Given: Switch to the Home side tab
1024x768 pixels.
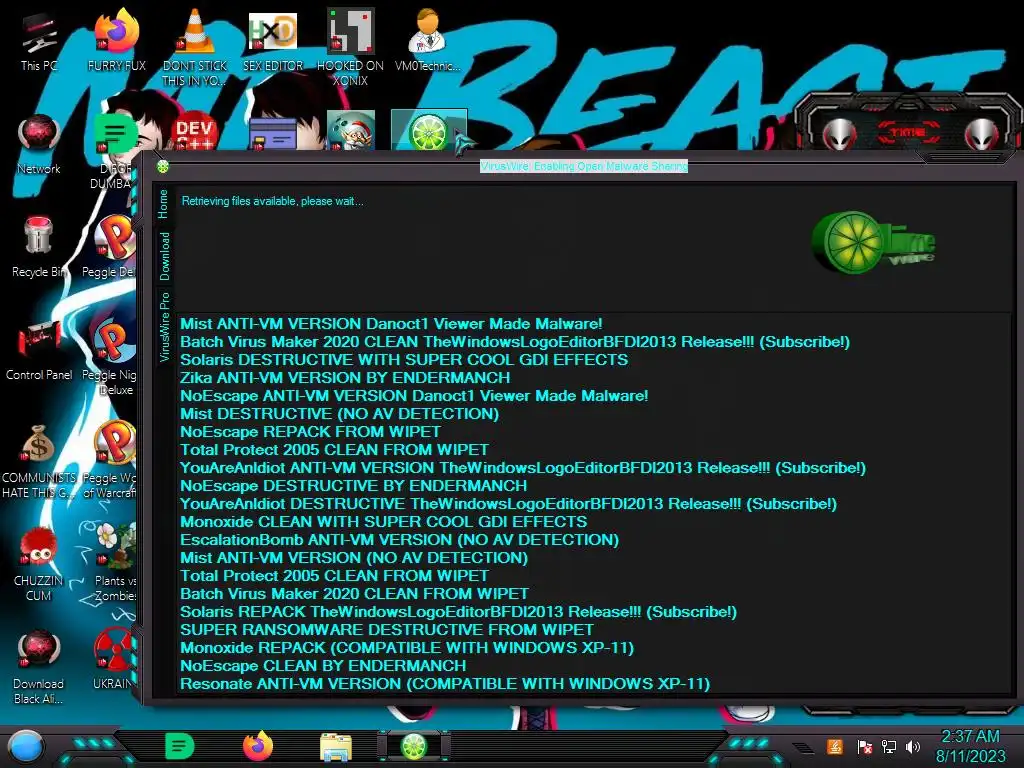Looking at the screenshot, I should [x=163, y=204].
